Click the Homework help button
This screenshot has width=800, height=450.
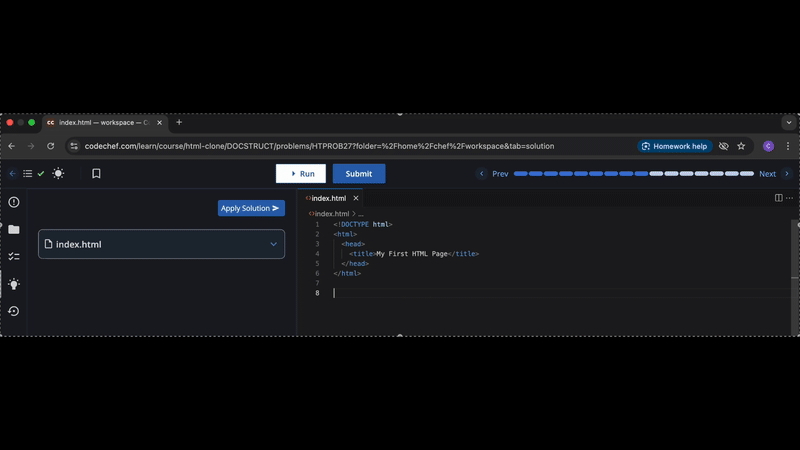click(x=674, y=146)
